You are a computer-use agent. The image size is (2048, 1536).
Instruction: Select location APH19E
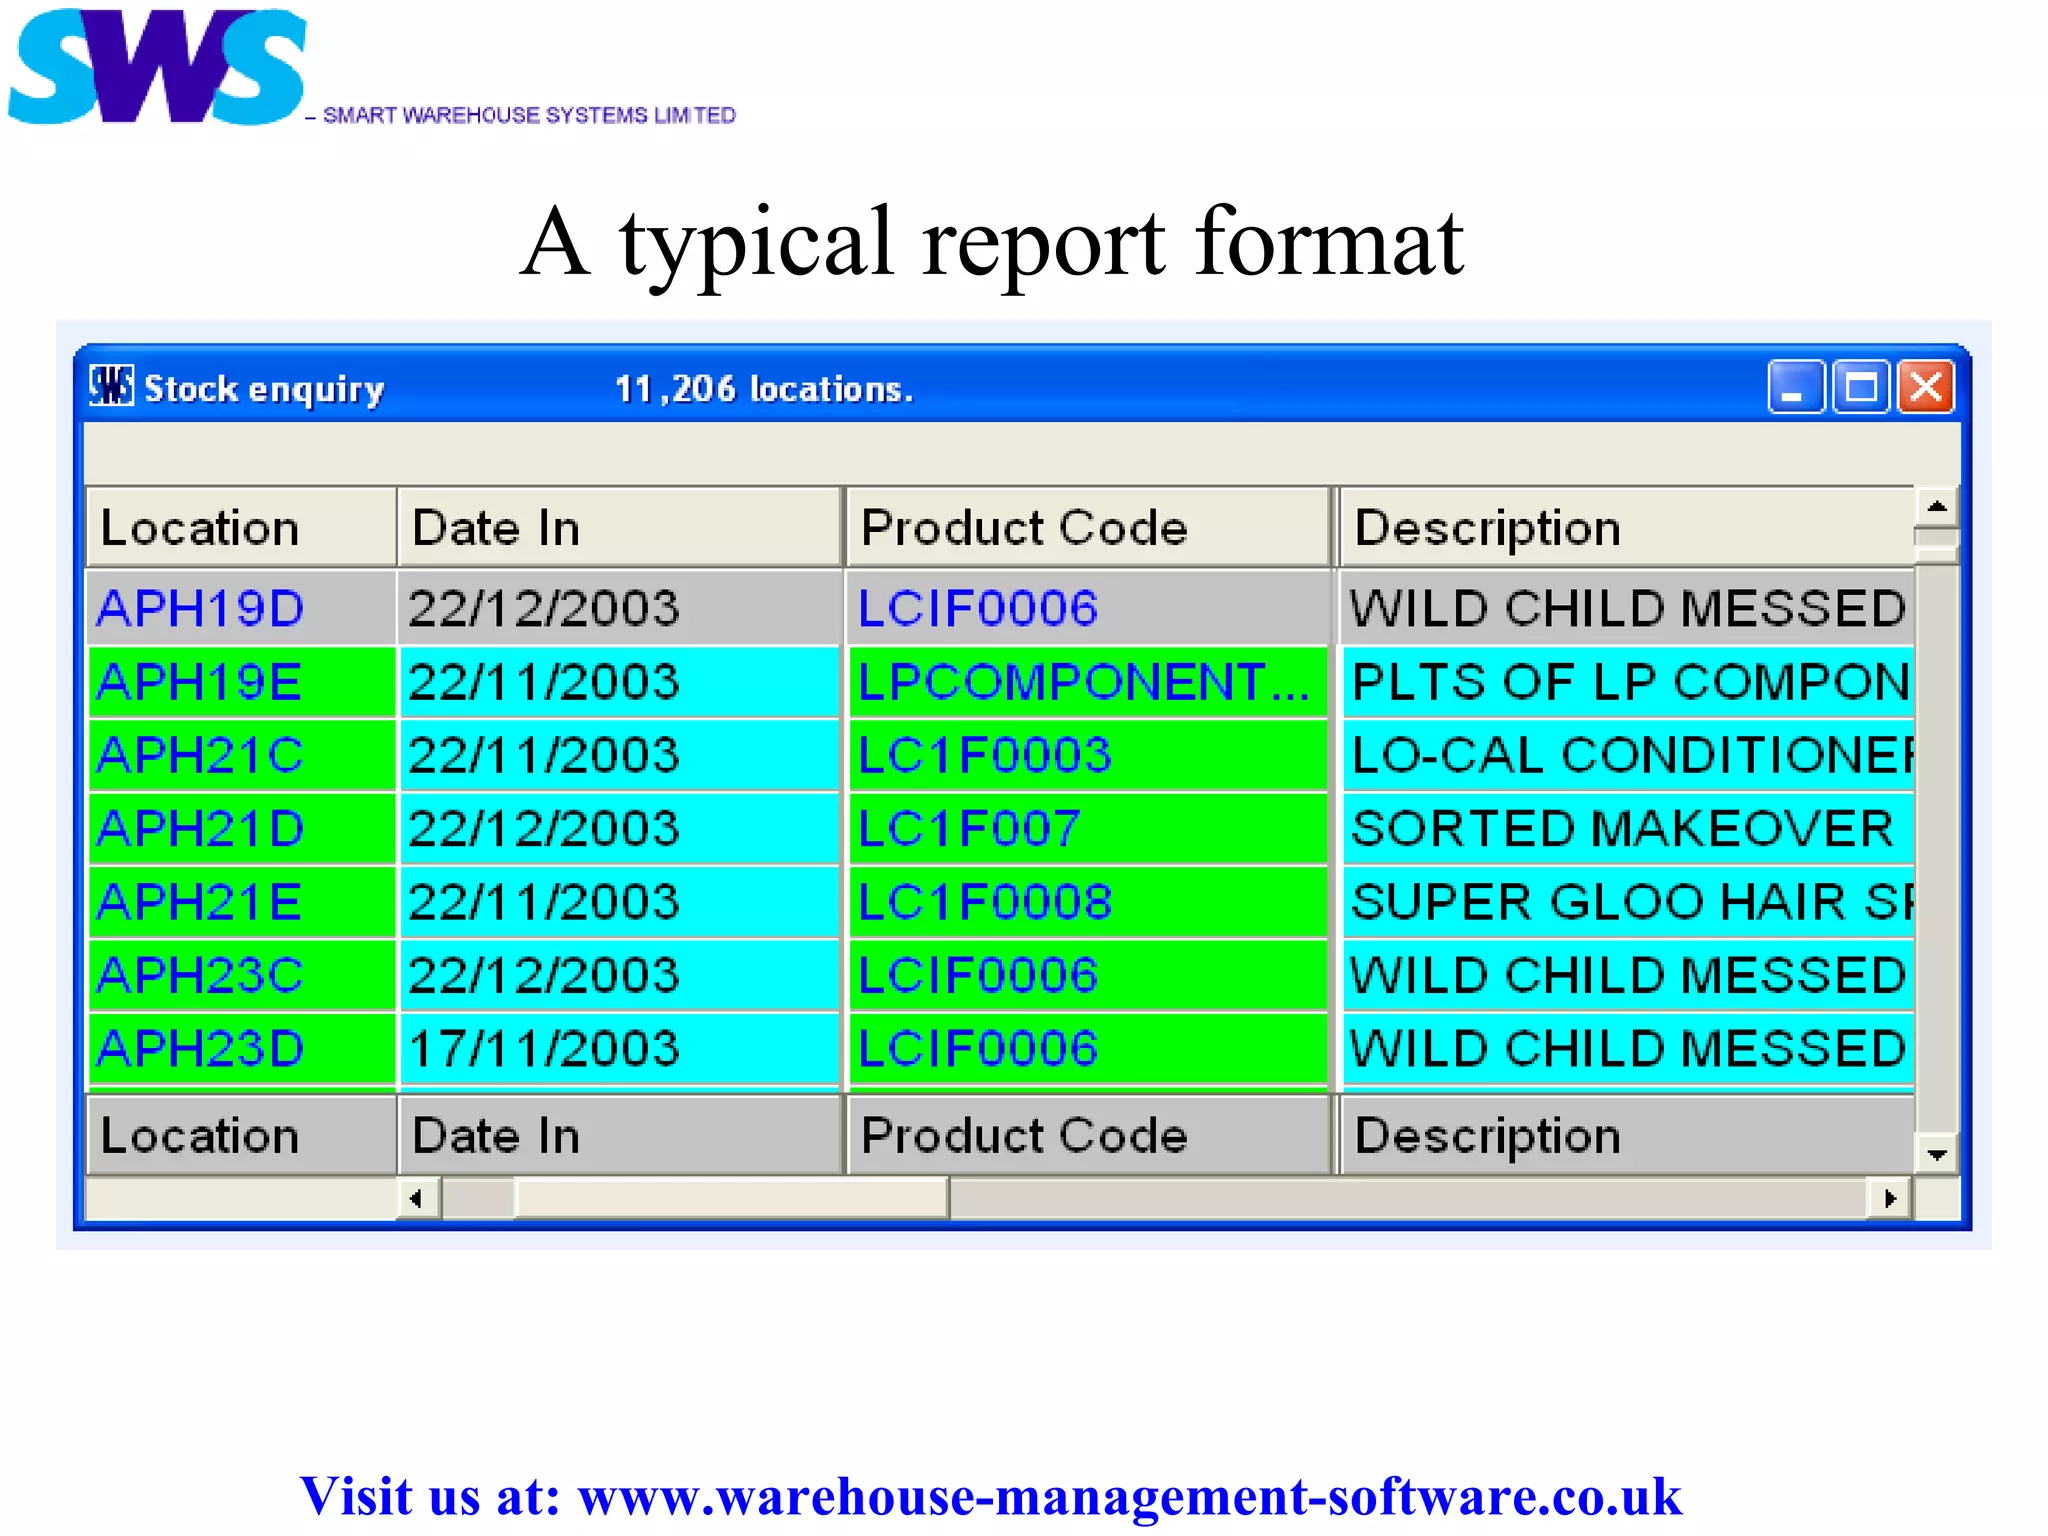tap(241, 682)
